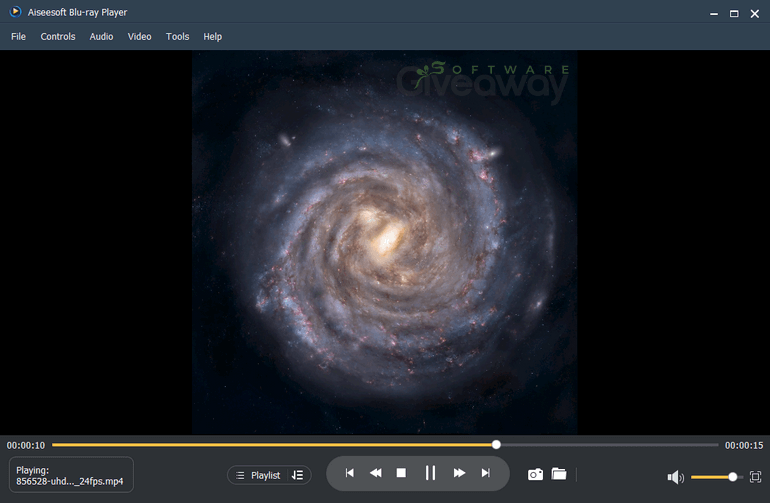The image size is (770, 503).
Task: Enter full screen mode
Action: 755,476
